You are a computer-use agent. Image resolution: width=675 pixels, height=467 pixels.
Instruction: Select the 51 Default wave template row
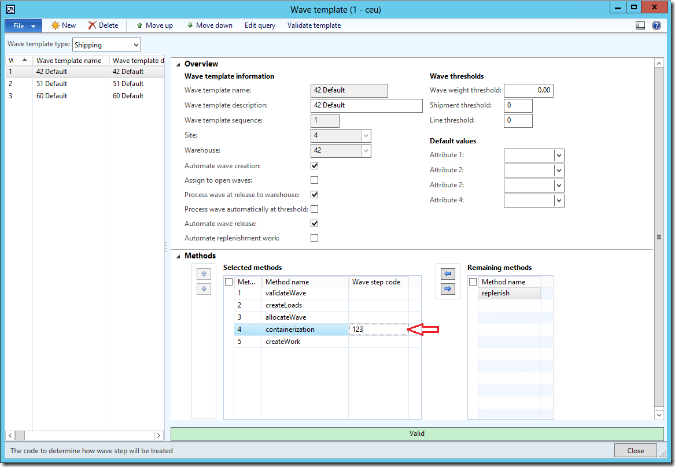pyautogui.click(x=85, y=84)
